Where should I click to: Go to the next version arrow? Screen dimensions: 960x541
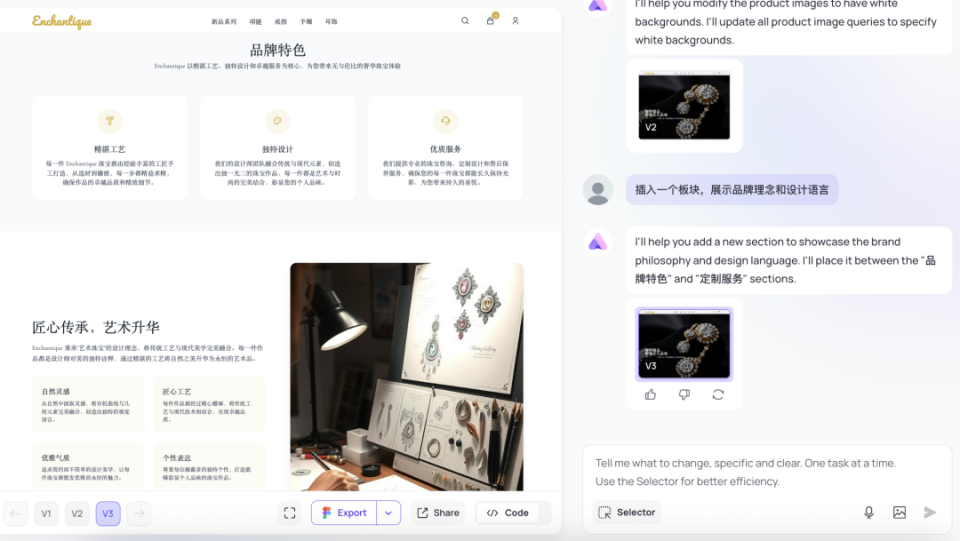[x=139, y=513]
